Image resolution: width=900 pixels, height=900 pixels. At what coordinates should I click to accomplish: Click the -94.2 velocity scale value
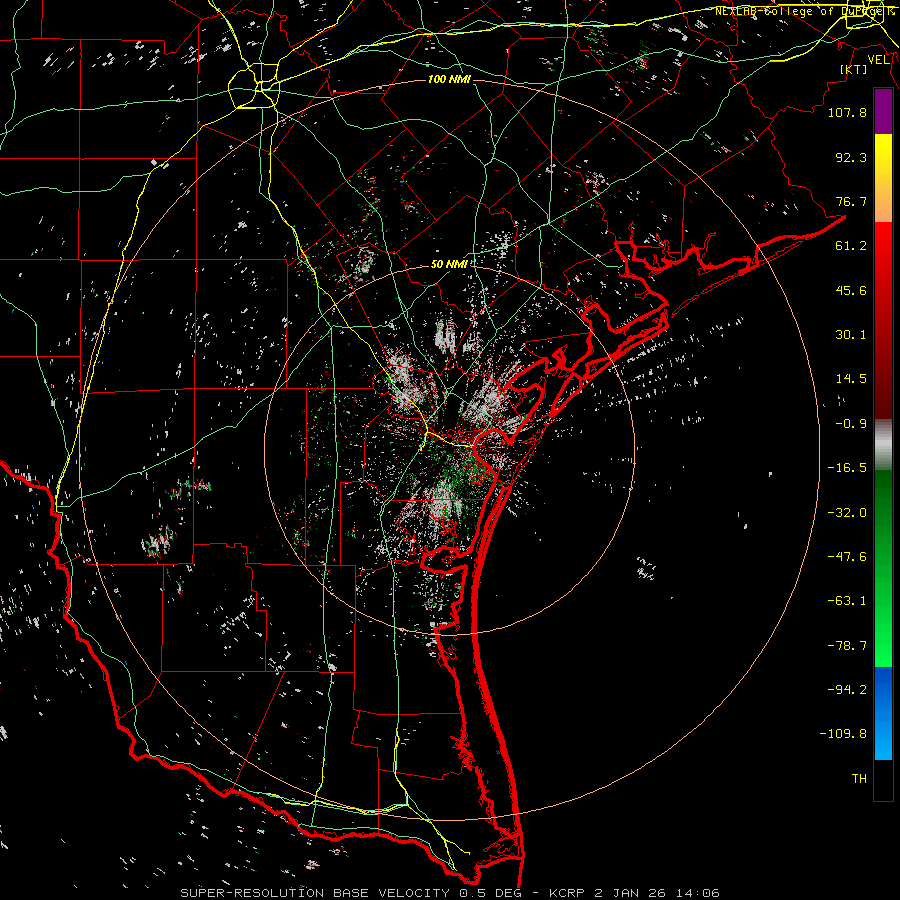(847, 690)
